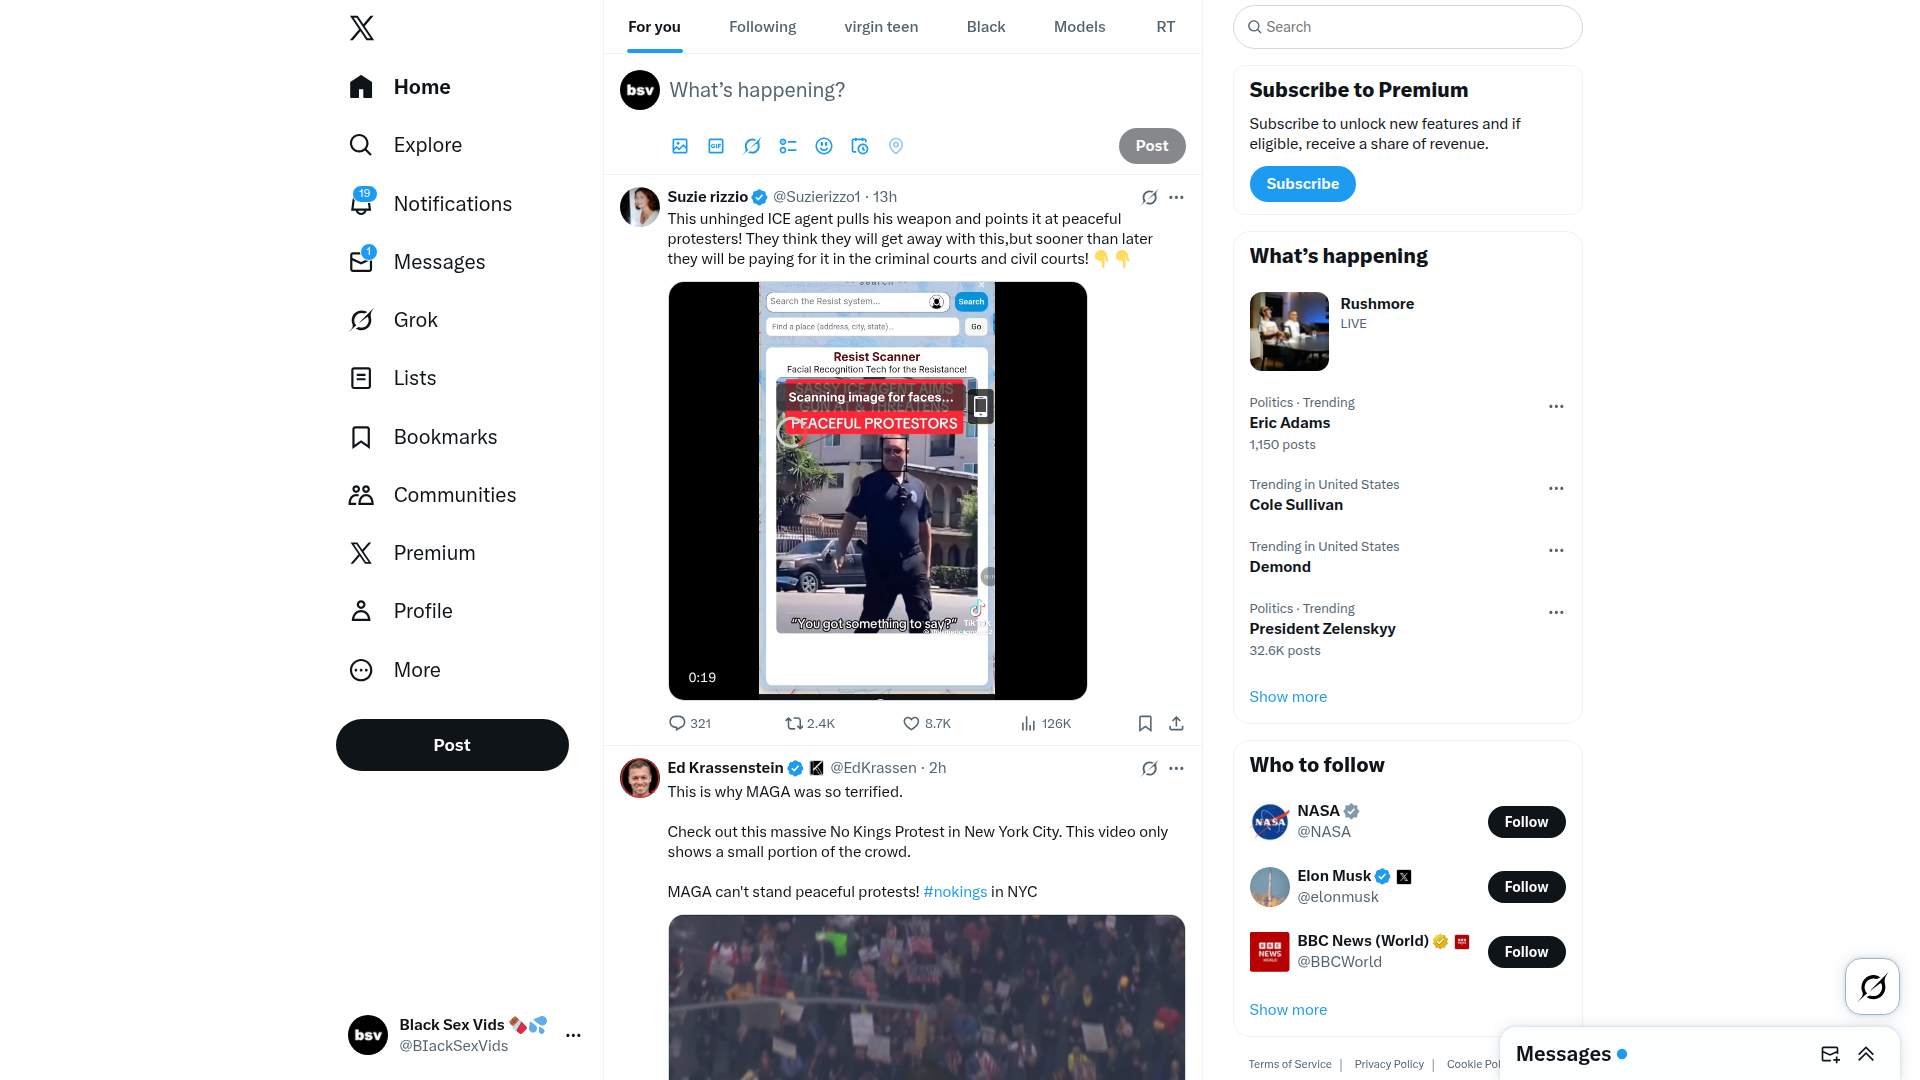Expand the Messages drawer with double chevron
The image size is (1920, 1080).
pyautogui.click(x=1866, y=1054)
